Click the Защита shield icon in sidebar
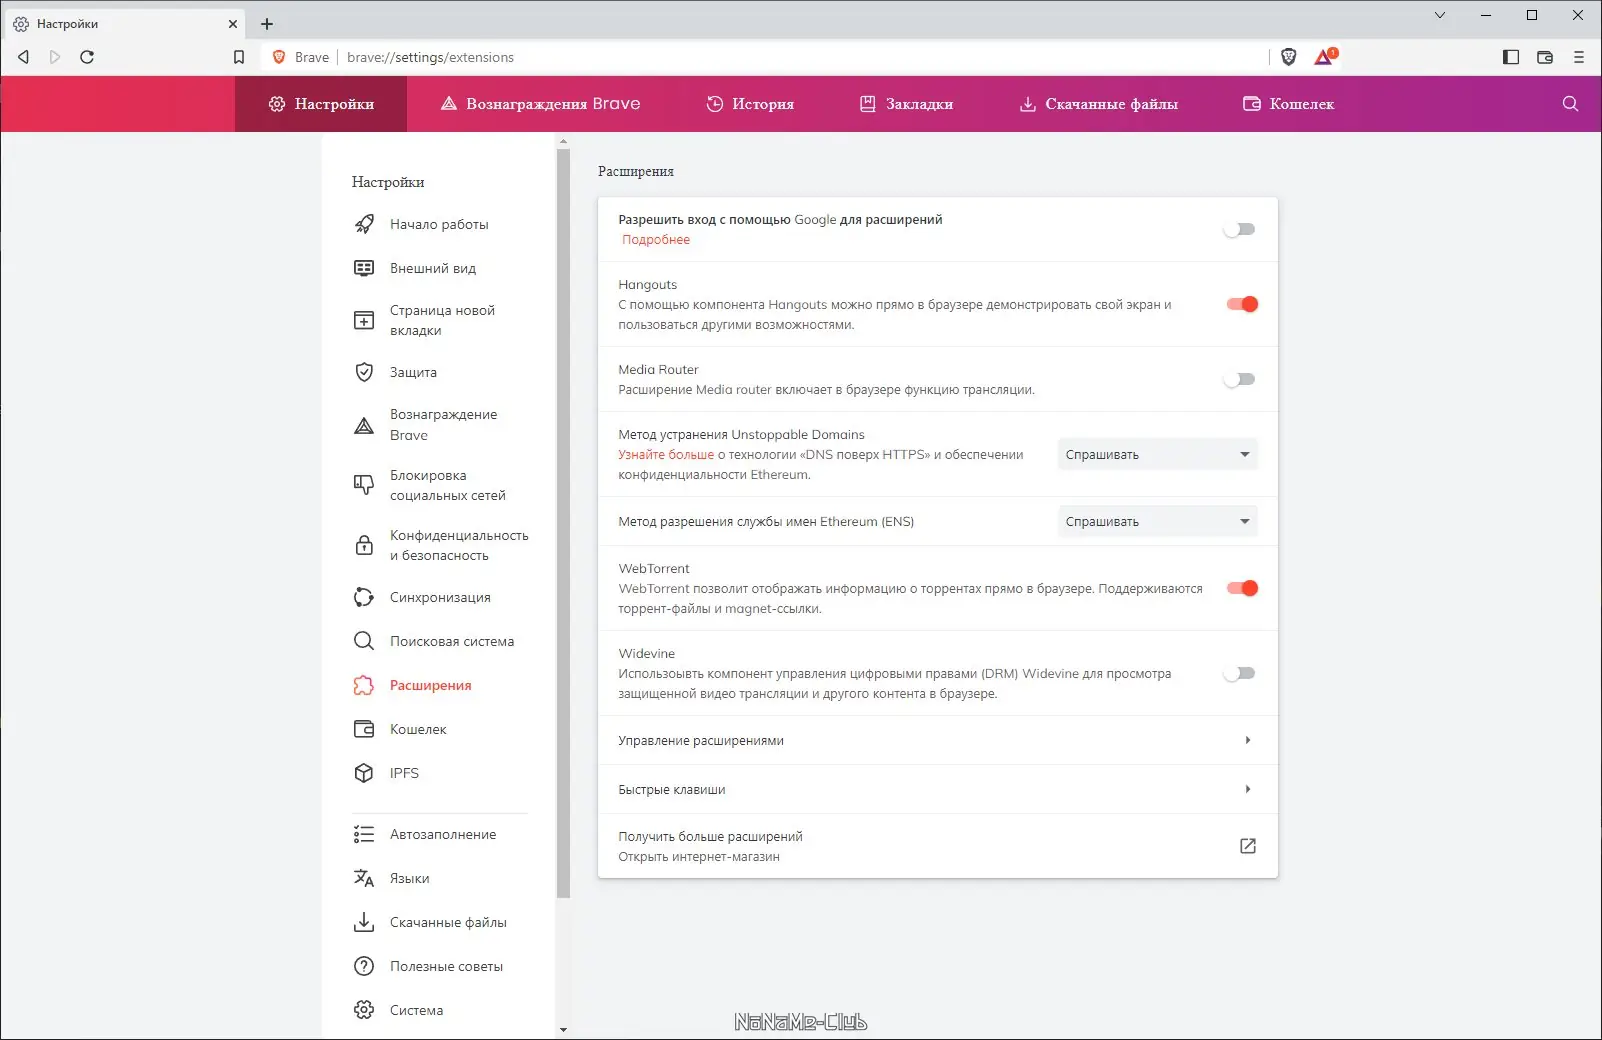1602x1040 pixels. (363, 372)
